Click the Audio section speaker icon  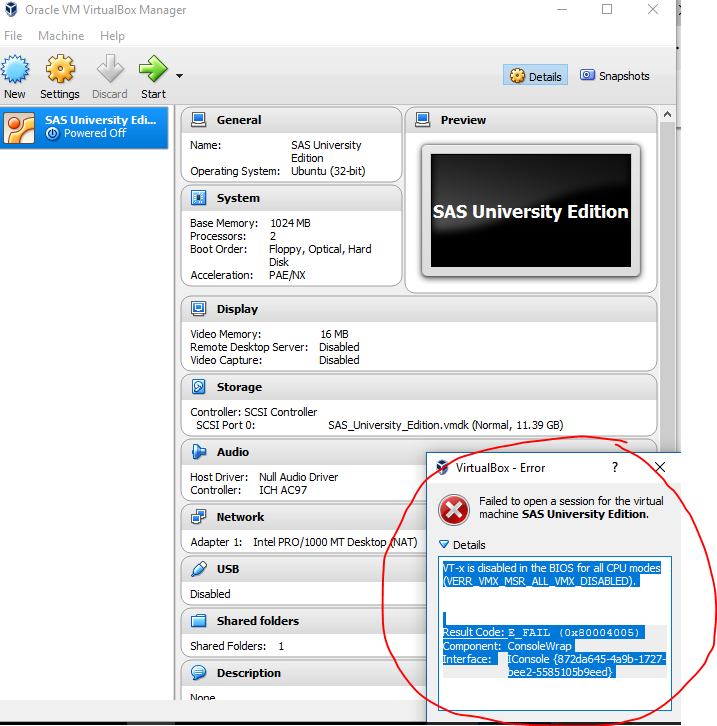(x=199, y=451)
